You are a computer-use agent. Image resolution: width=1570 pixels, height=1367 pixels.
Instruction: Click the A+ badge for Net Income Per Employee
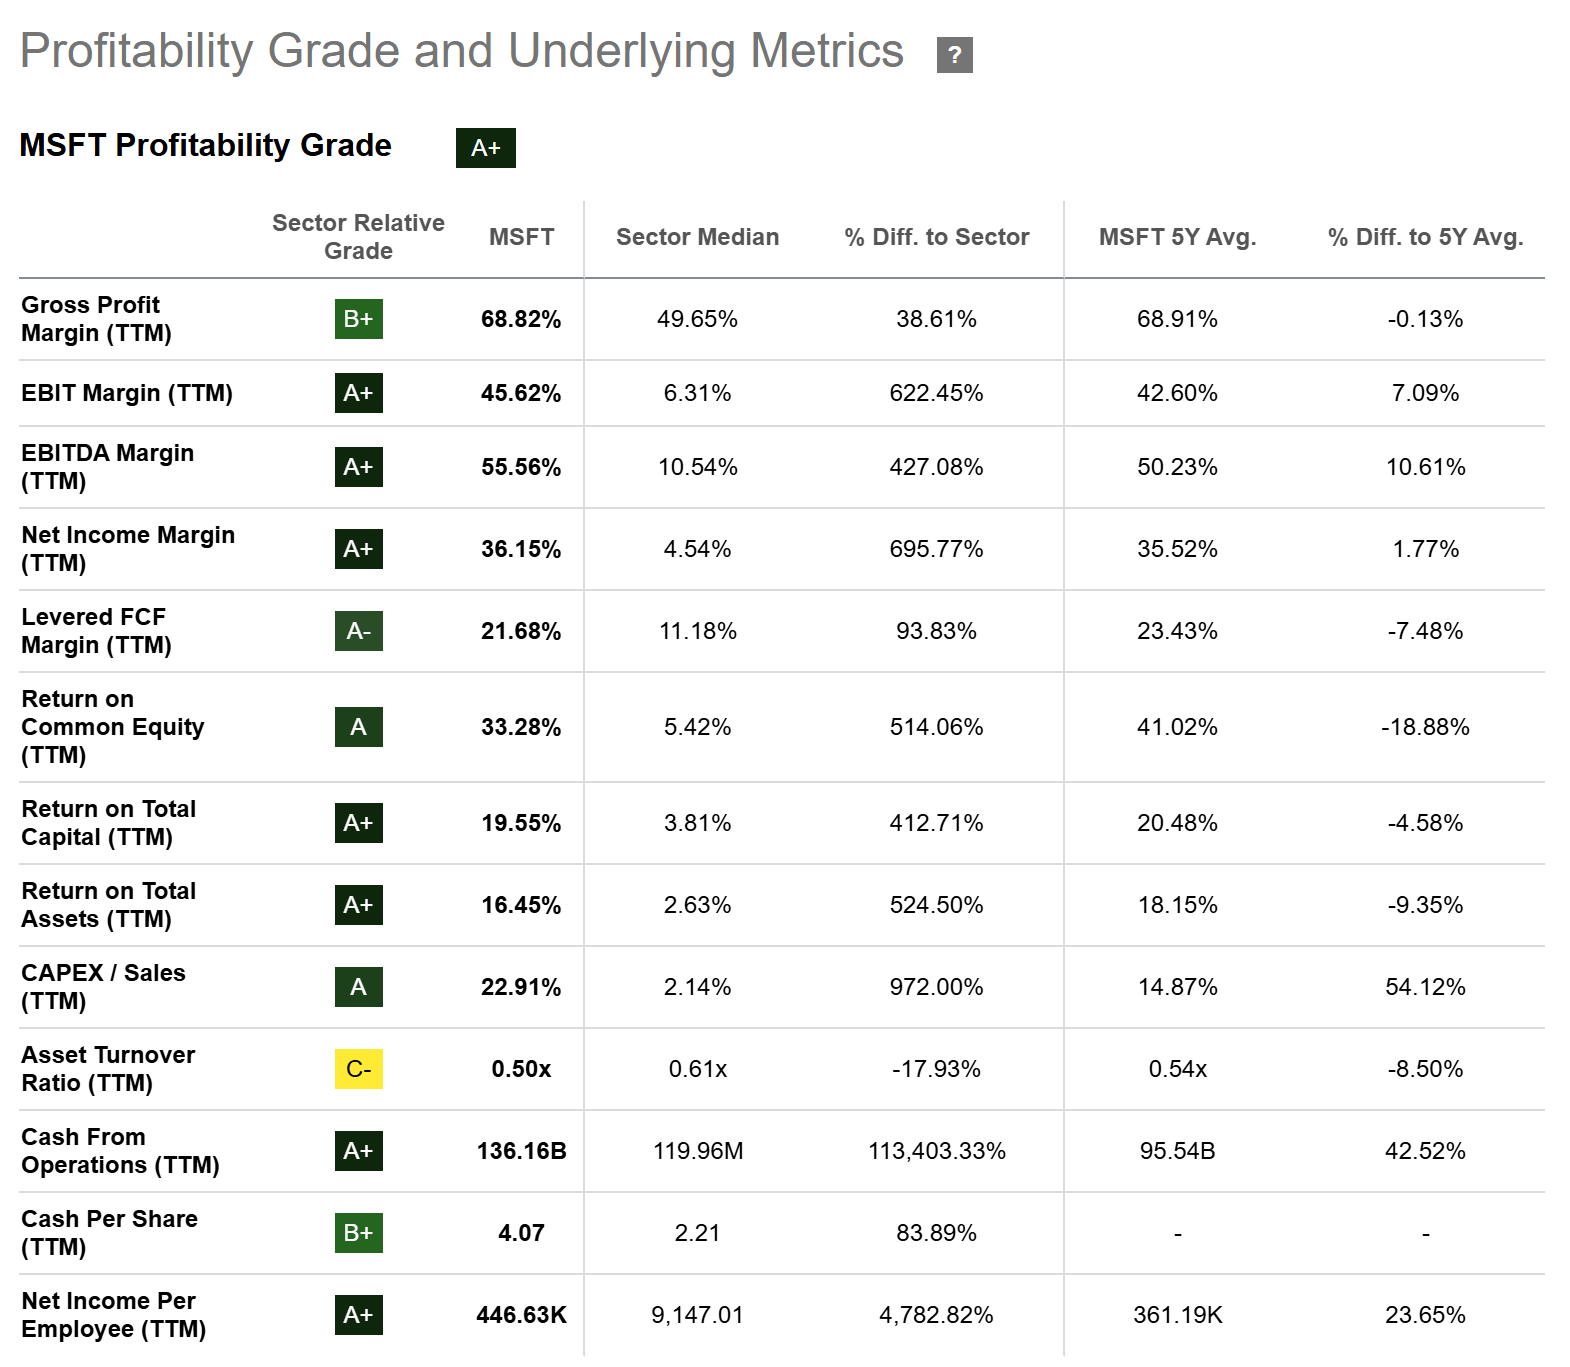[358, 1315]
